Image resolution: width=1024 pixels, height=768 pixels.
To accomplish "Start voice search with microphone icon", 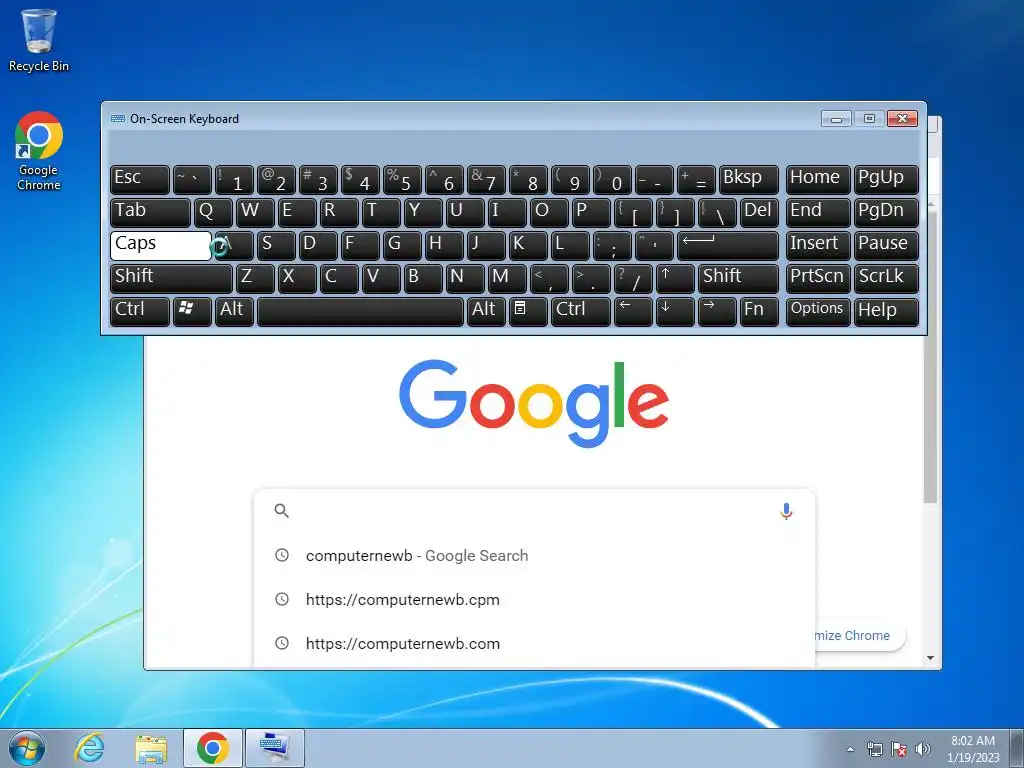I will click(786, 511).
